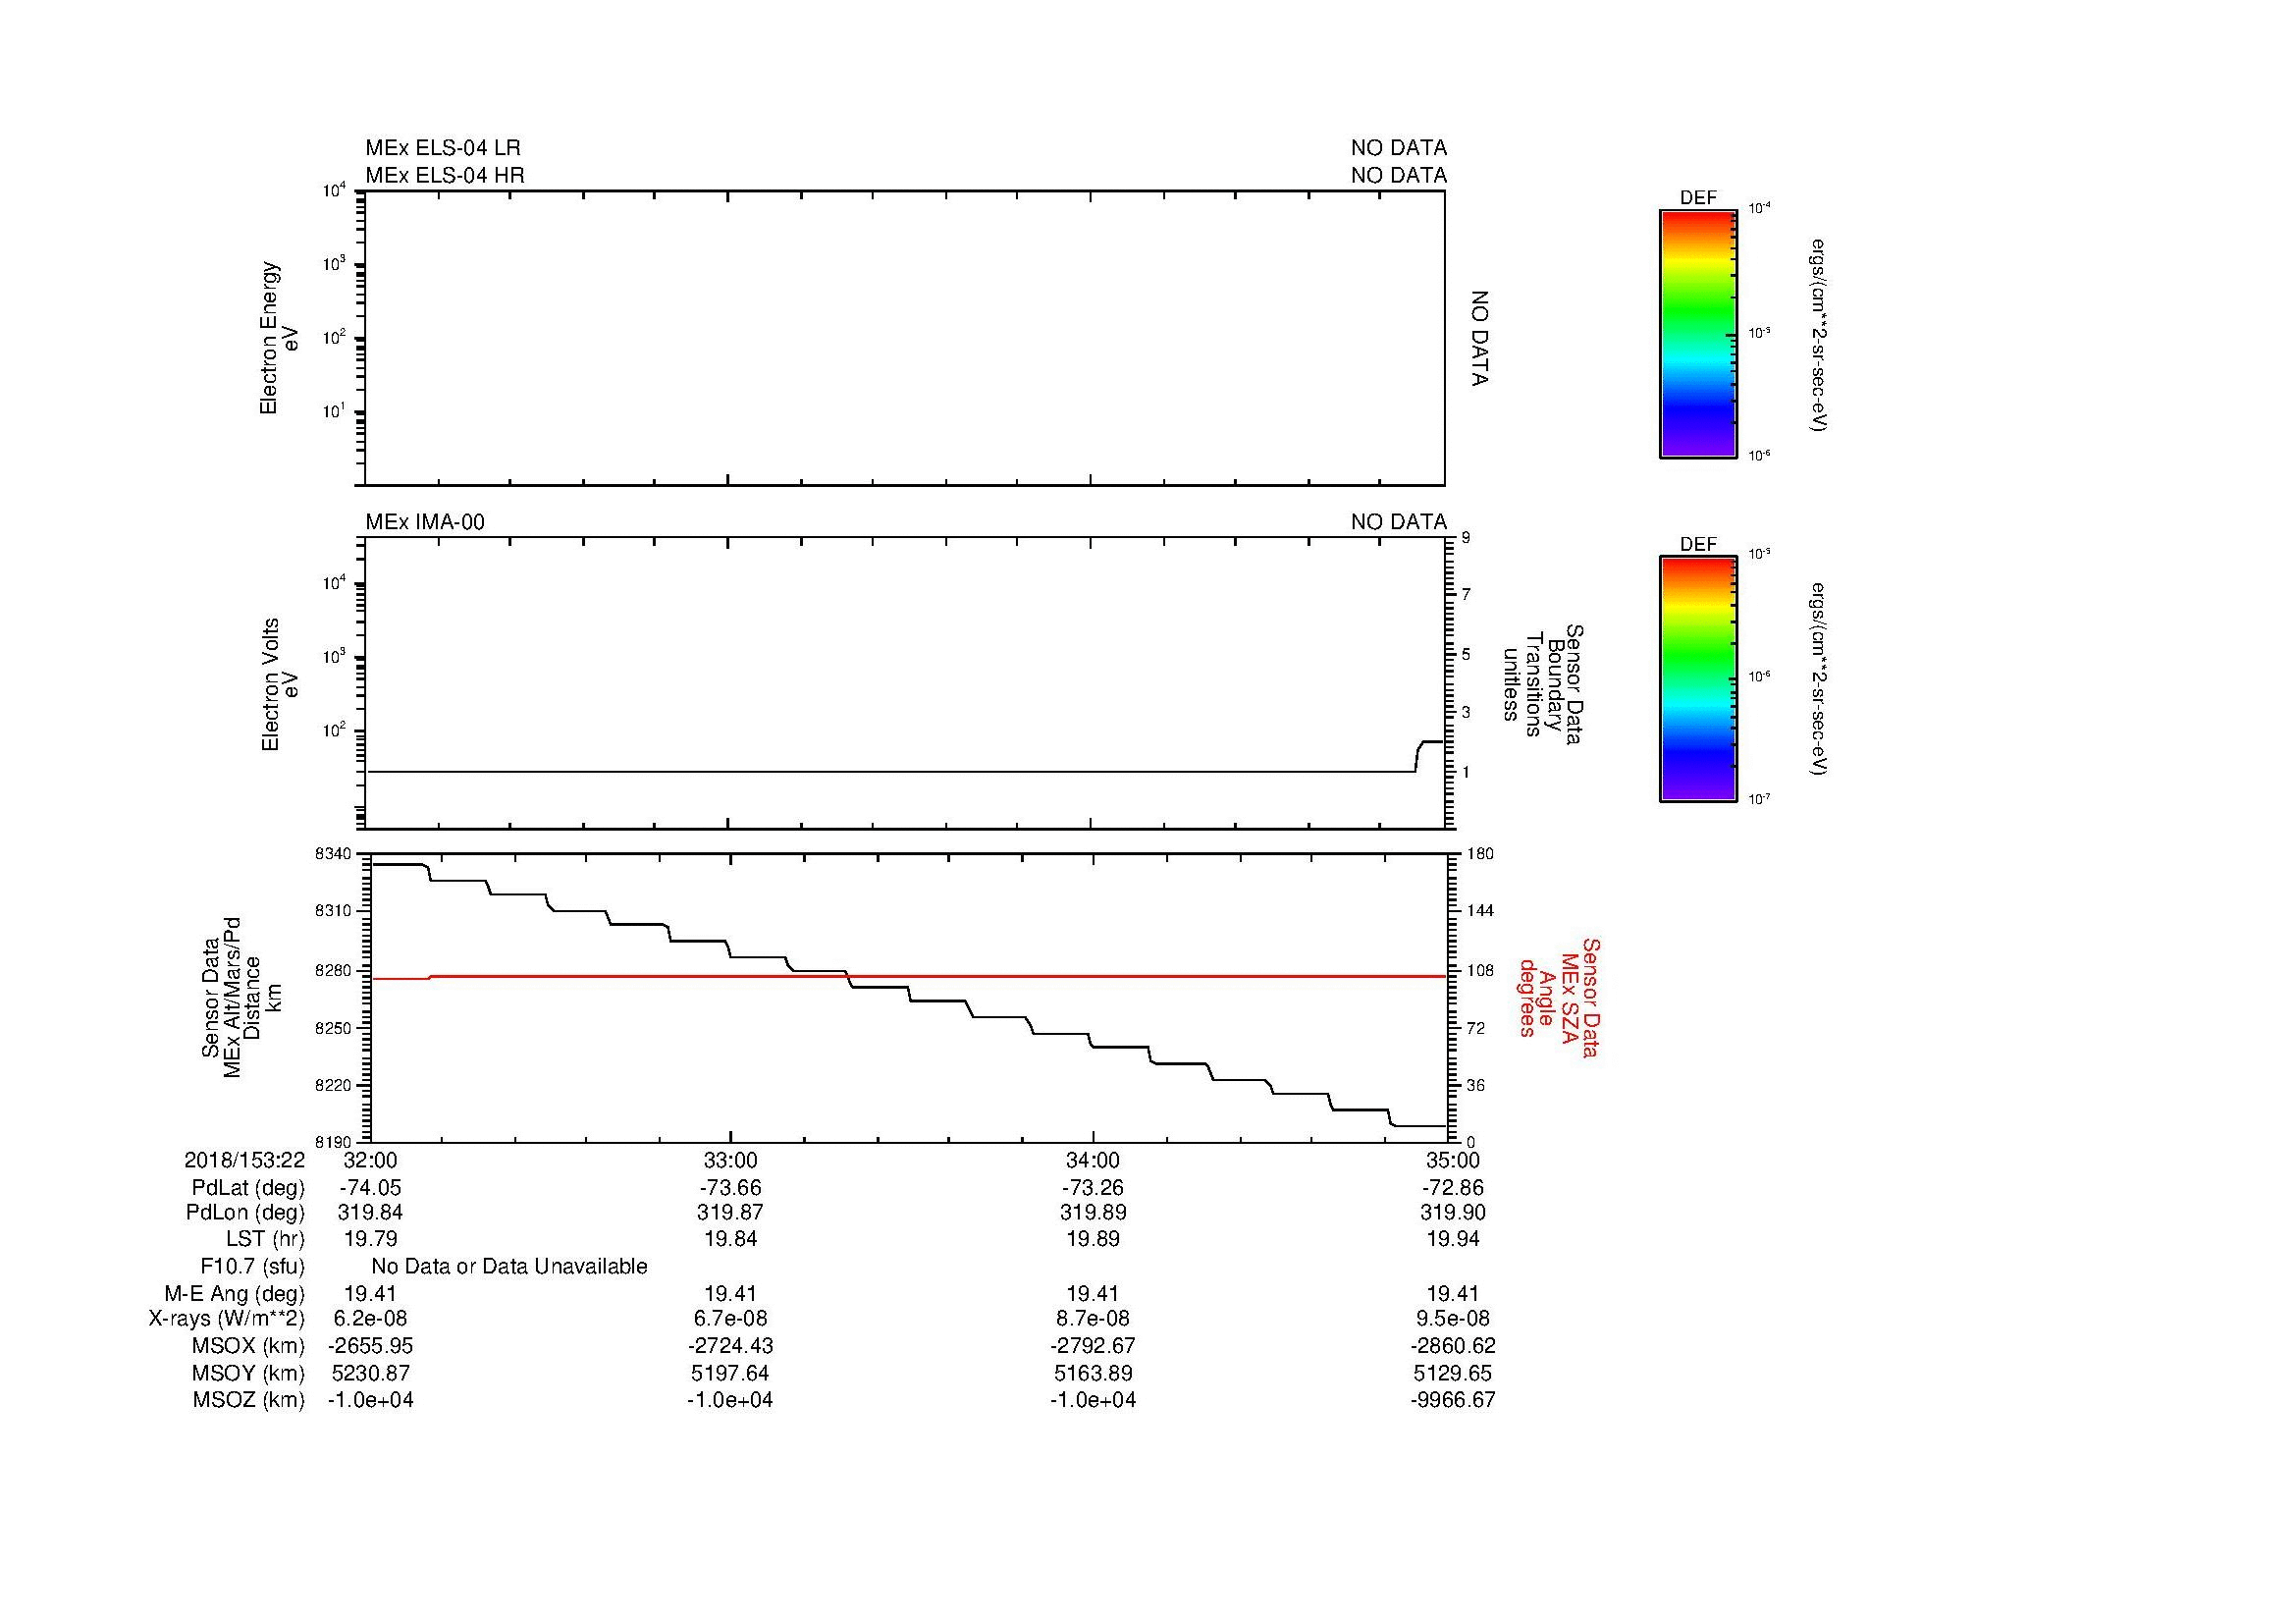Click the red SZA angle line
Screen dimensions: 2296x1623
[x=906, y=976]
